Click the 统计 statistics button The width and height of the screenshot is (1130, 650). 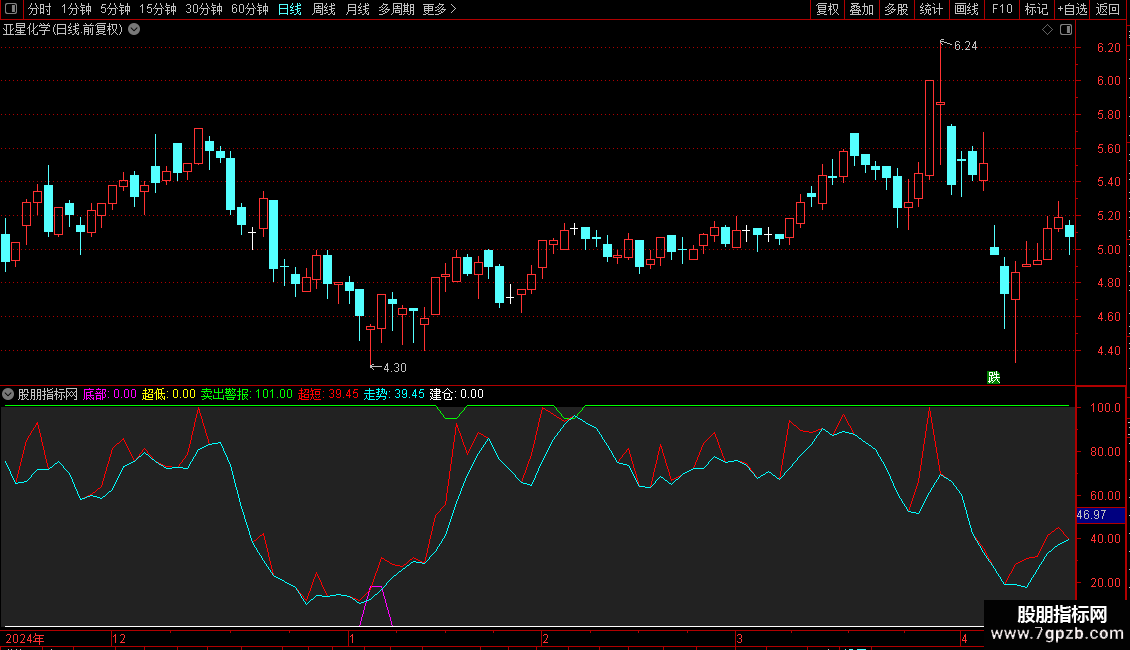pyautogui.click(x=931, y=9)
